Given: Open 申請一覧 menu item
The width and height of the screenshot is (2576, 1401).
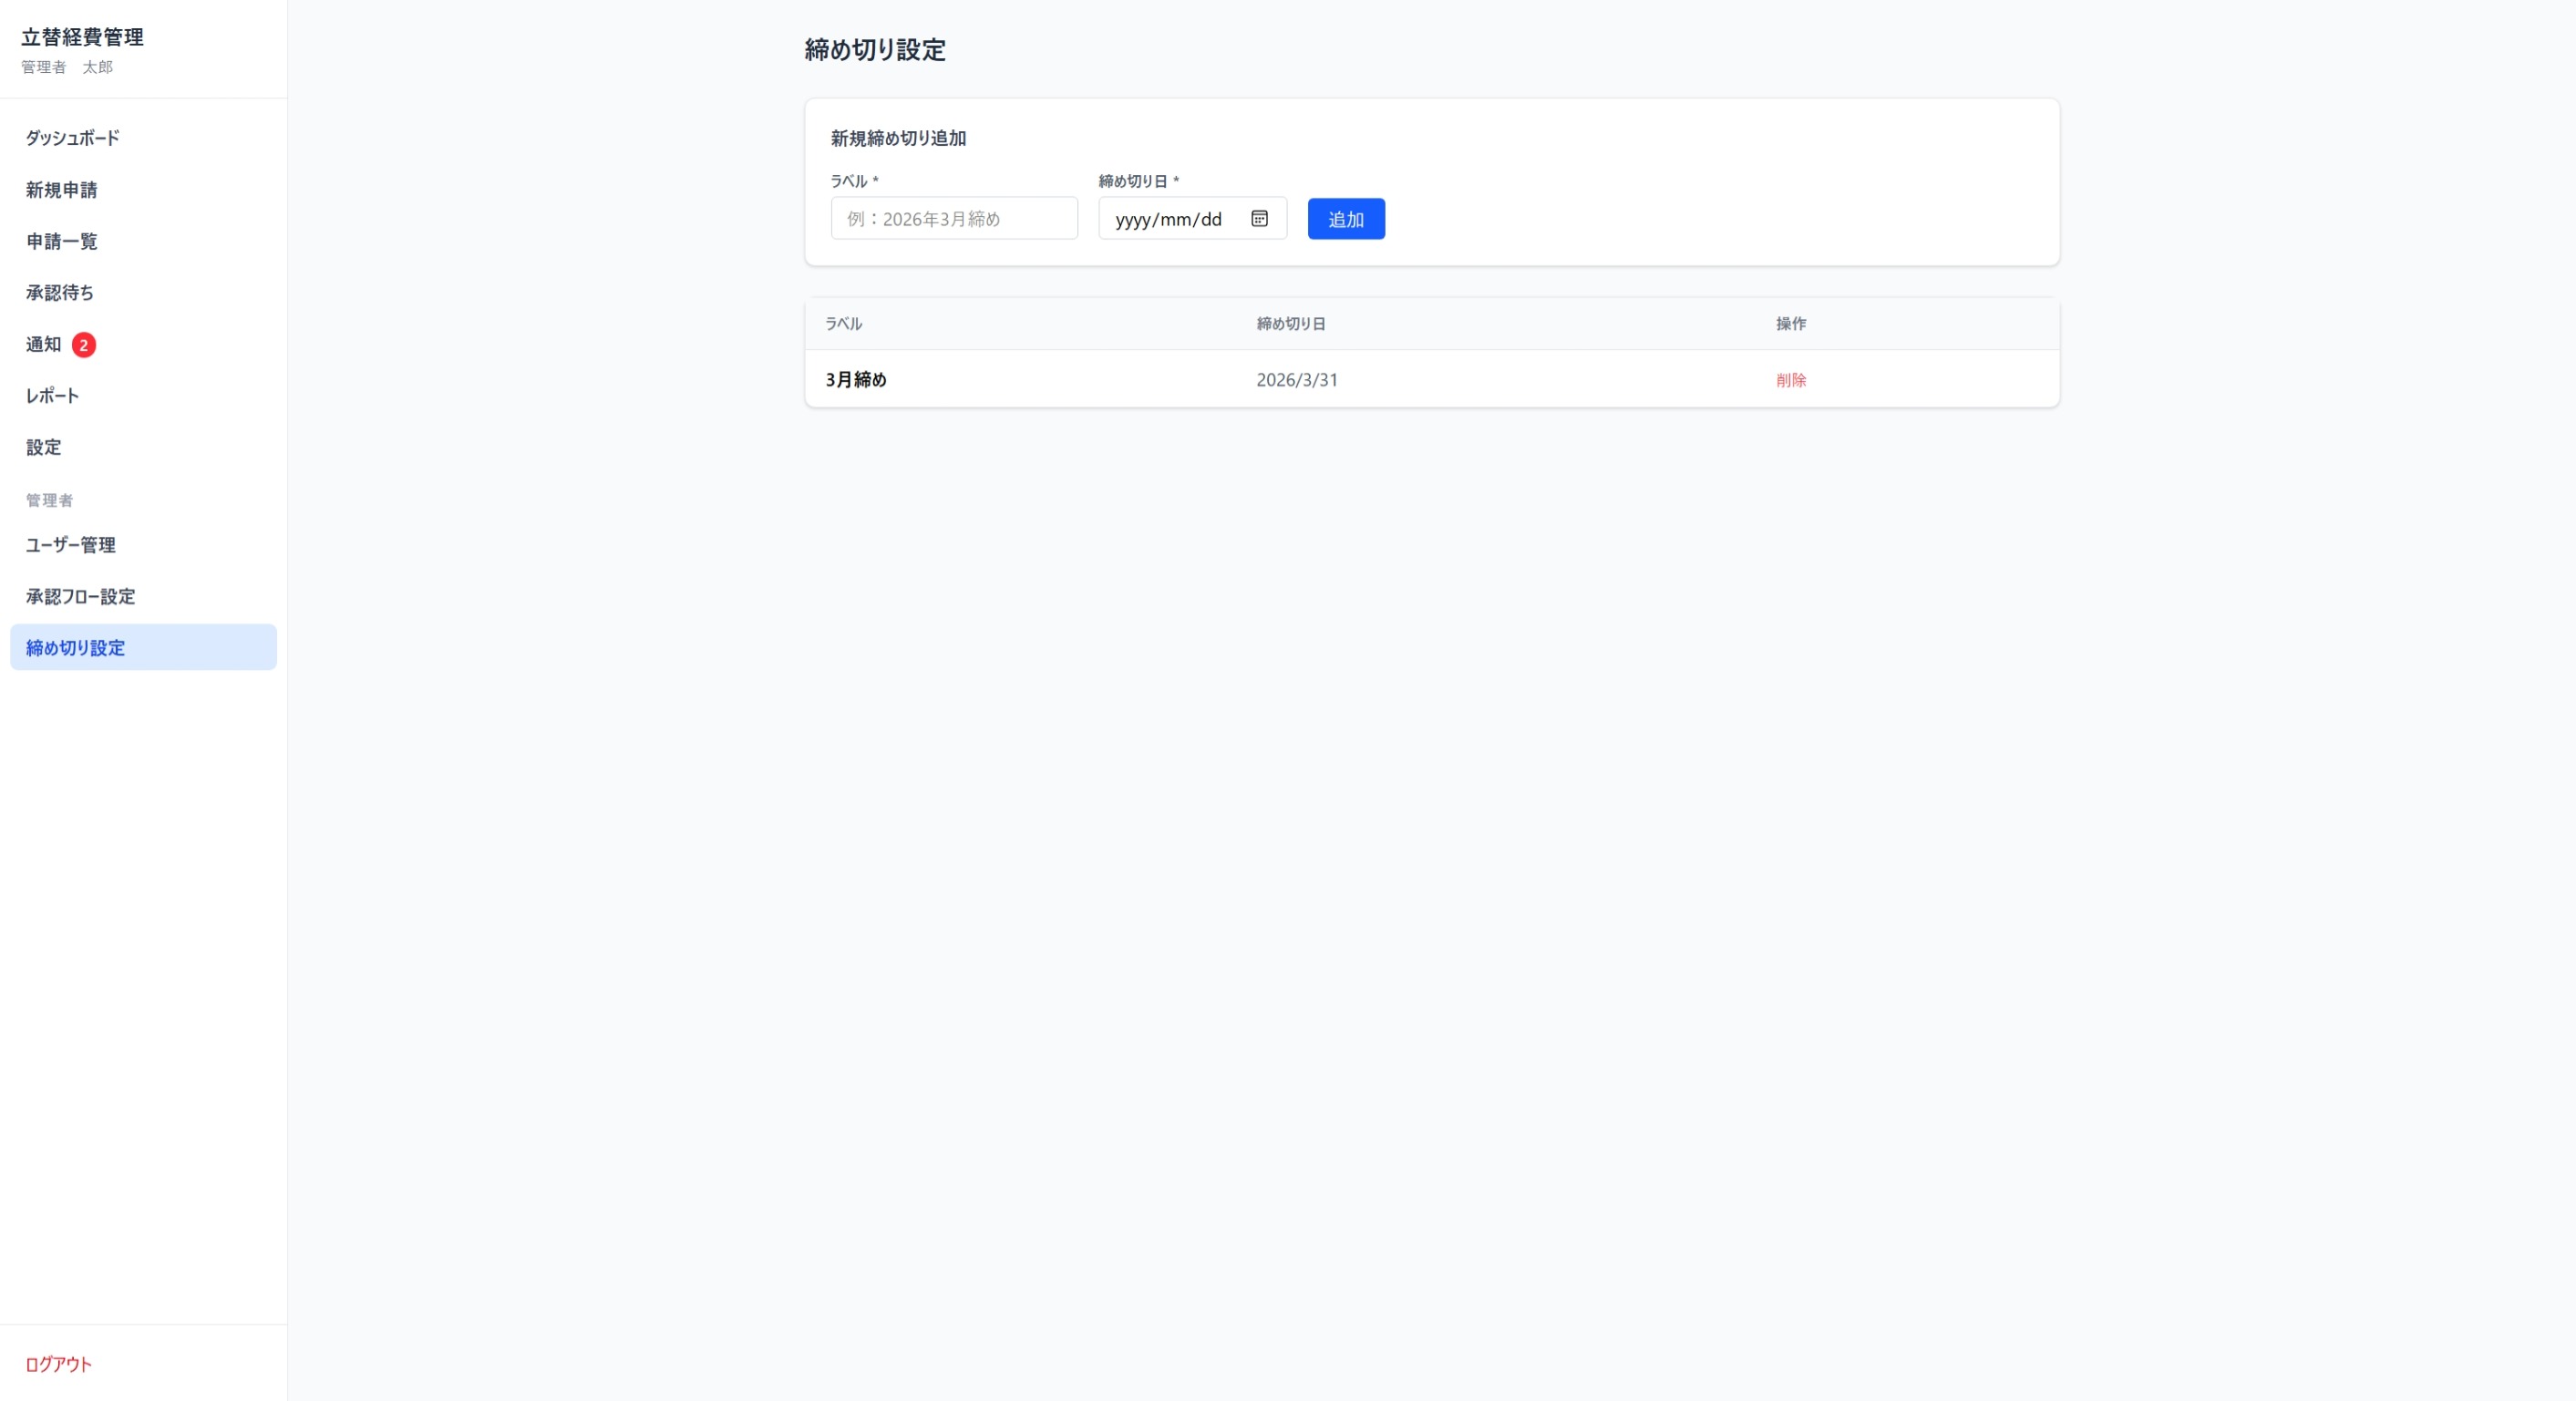Looking at the screenshot, I should click(x=62, y=241).
